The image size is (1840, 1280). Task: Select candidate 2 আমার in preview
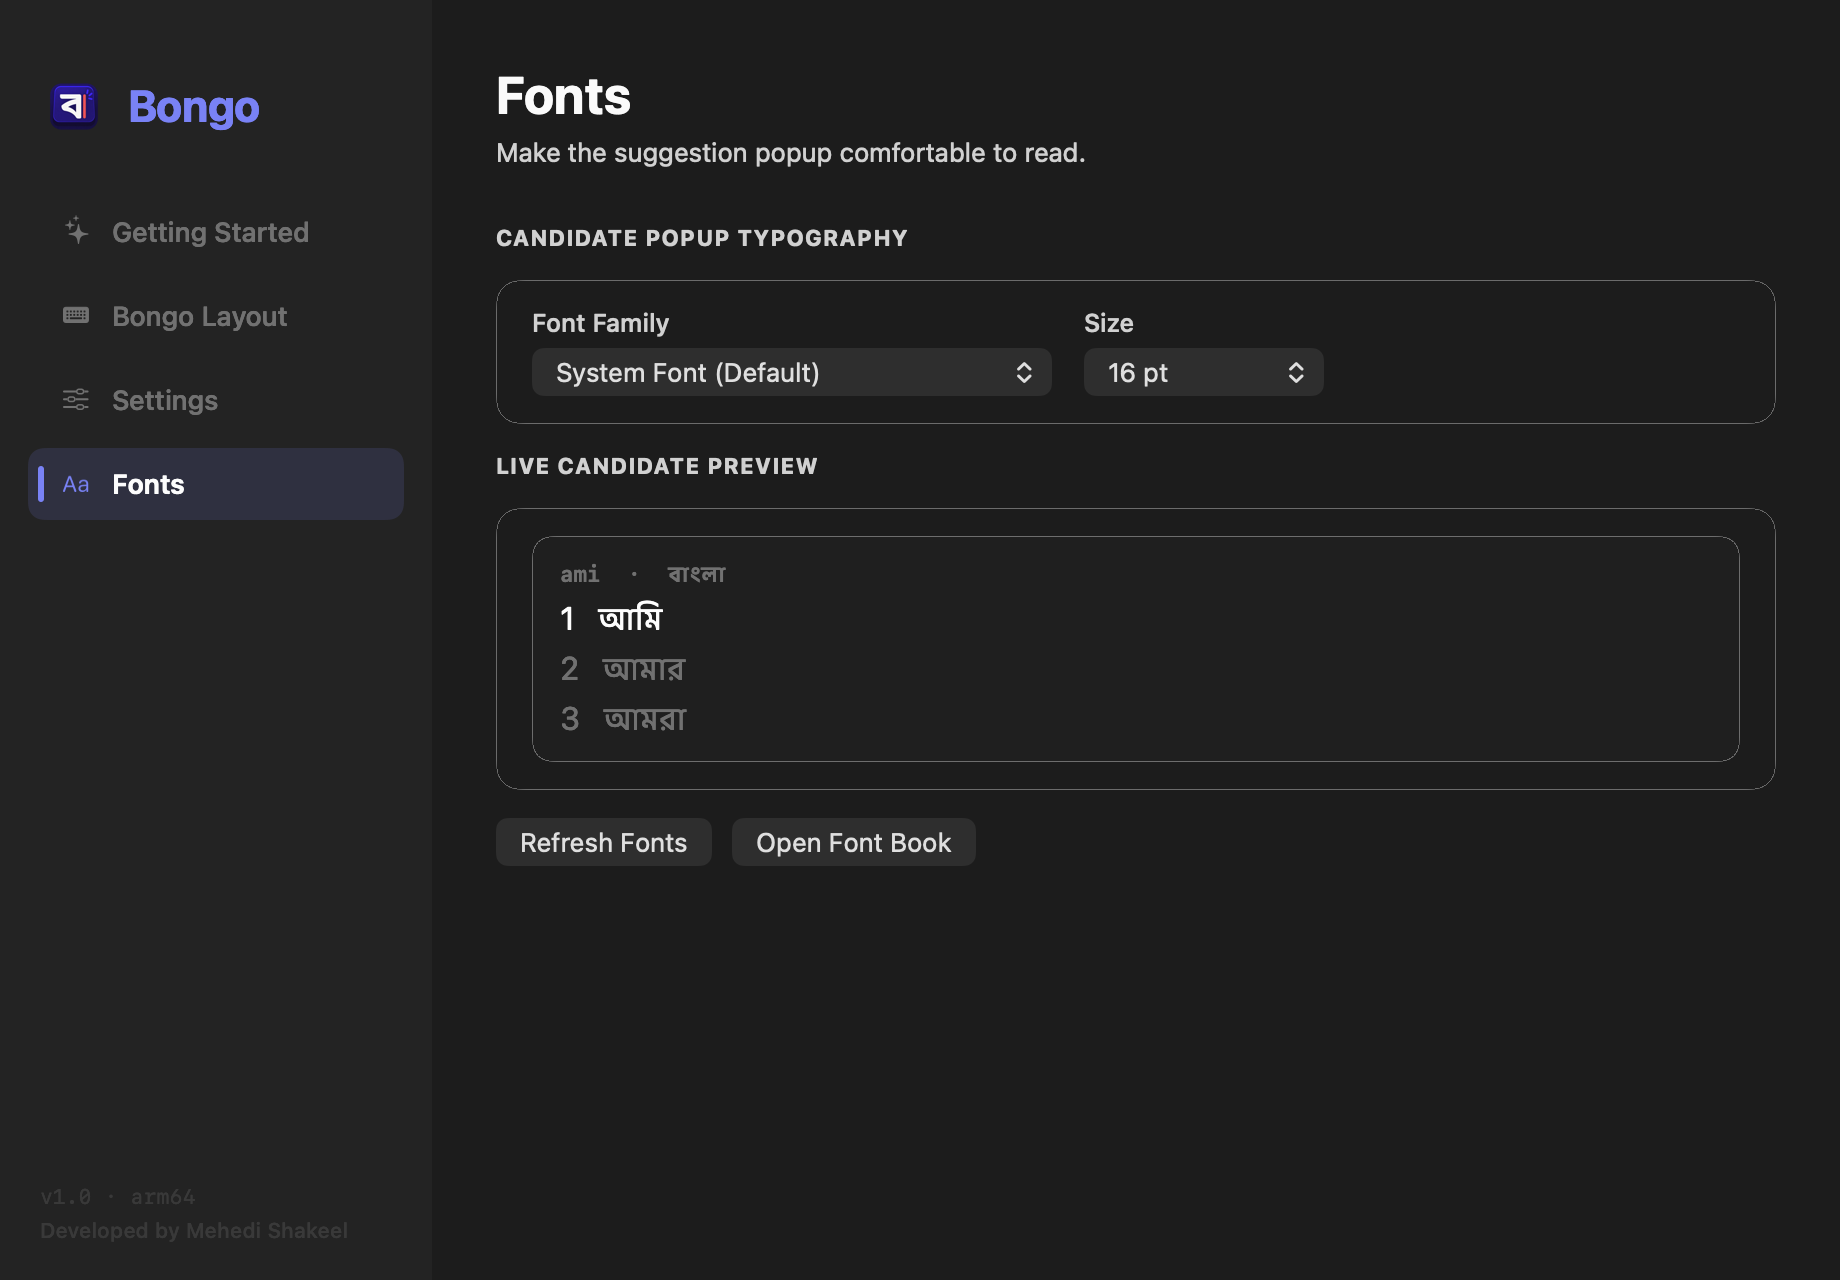click(623, 669)
